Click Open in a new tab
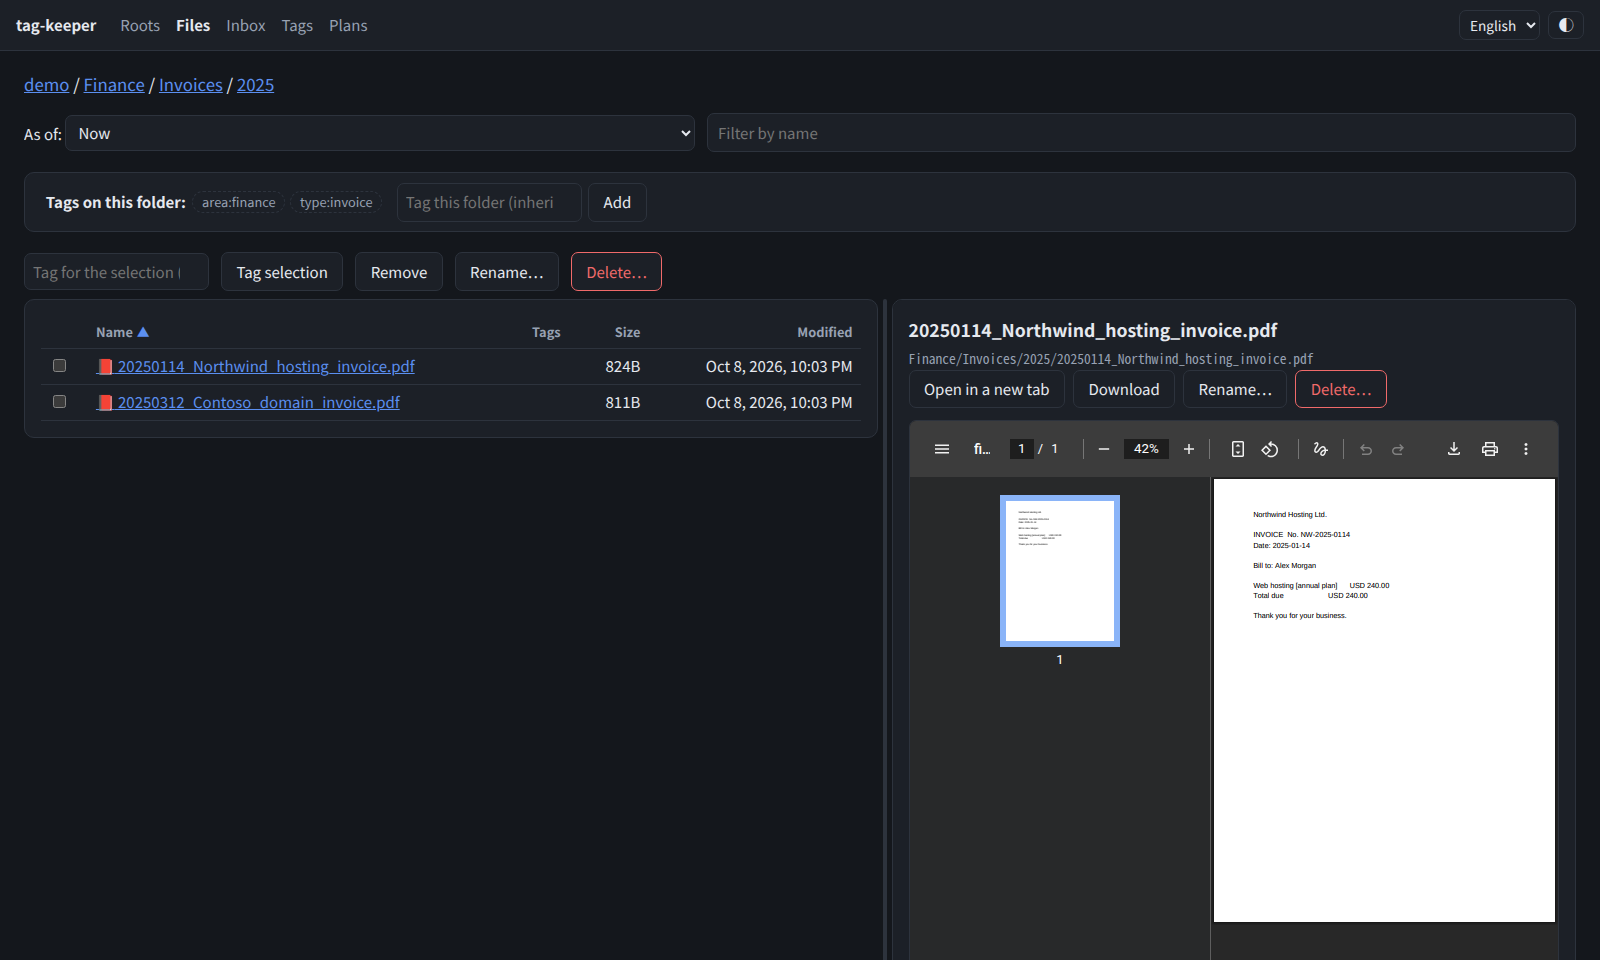Screen dimensions: 1600x960 tap(987, 390)
